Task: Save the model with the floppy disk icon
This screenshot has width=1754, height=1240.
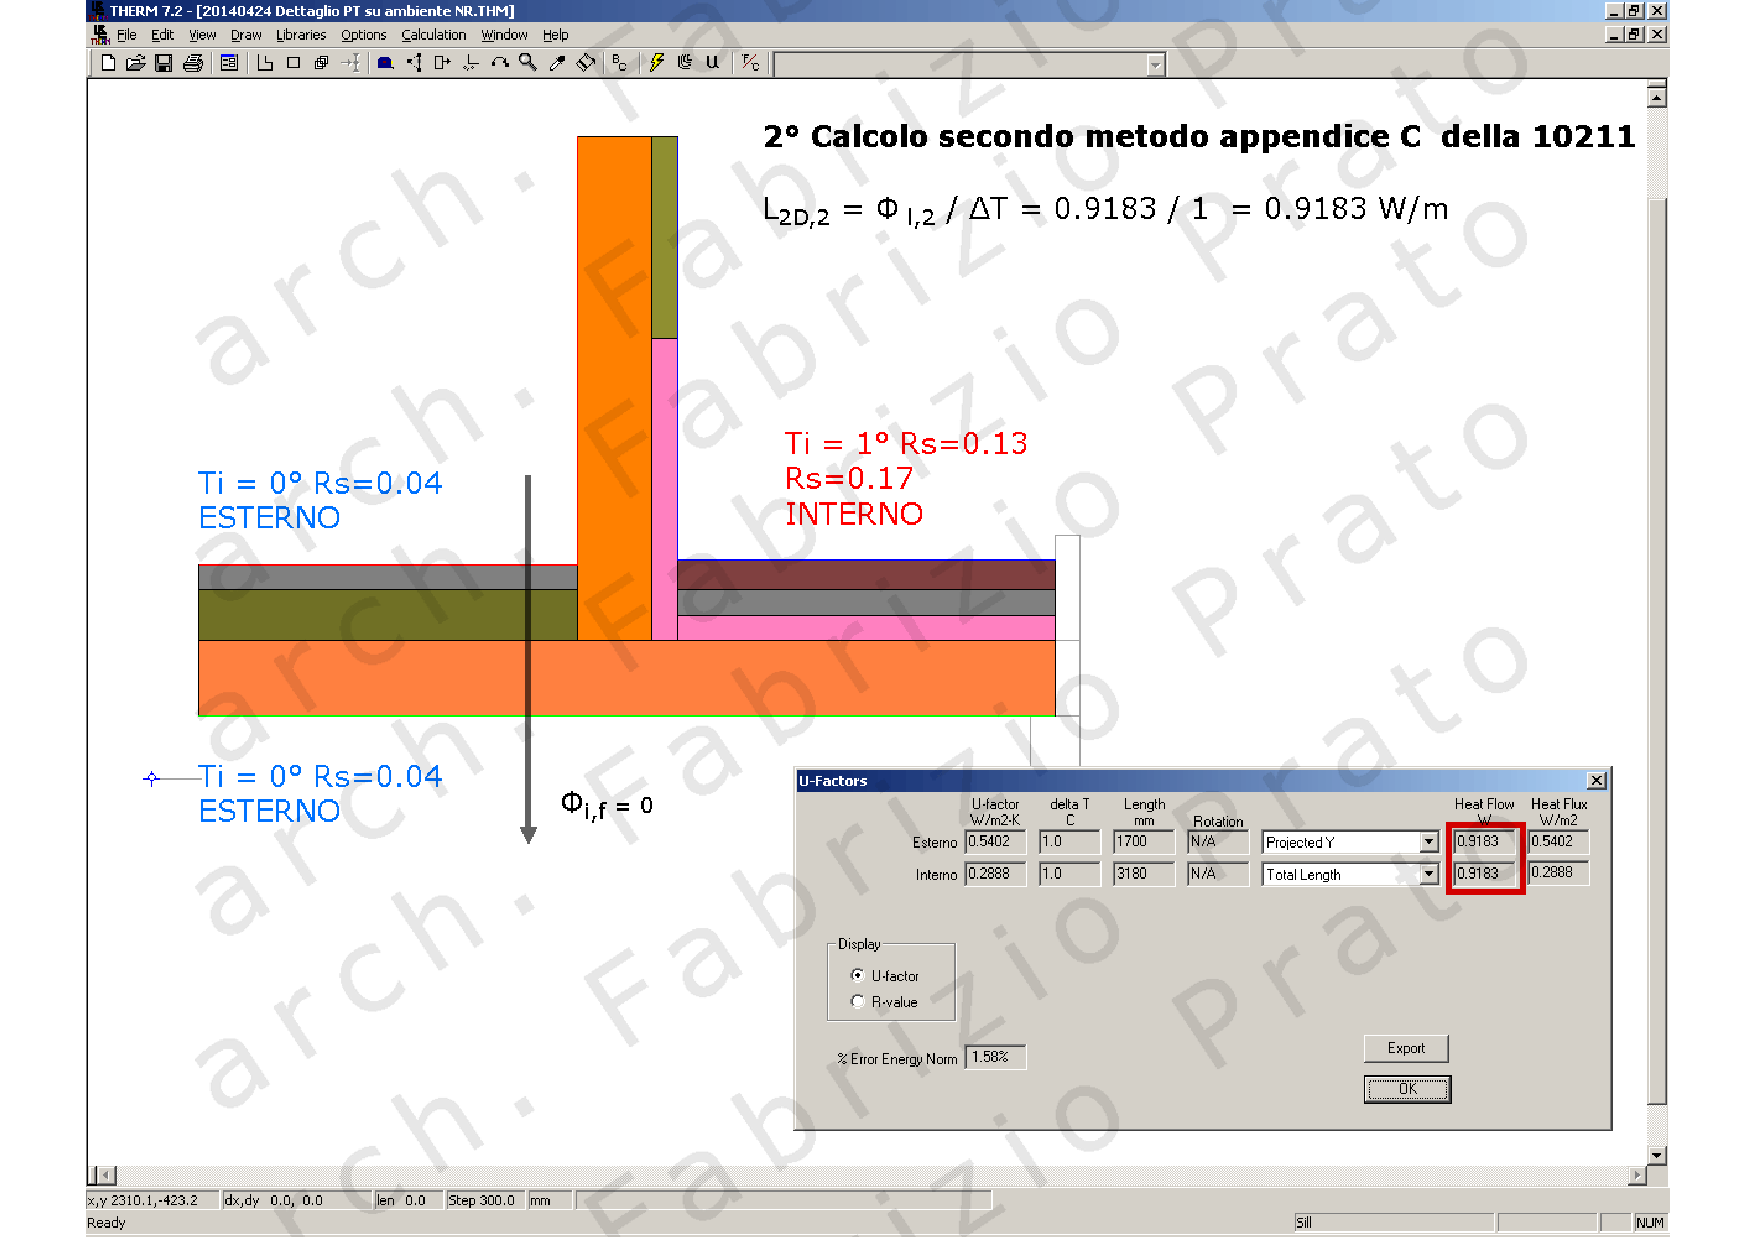Action: click(164, 63)
